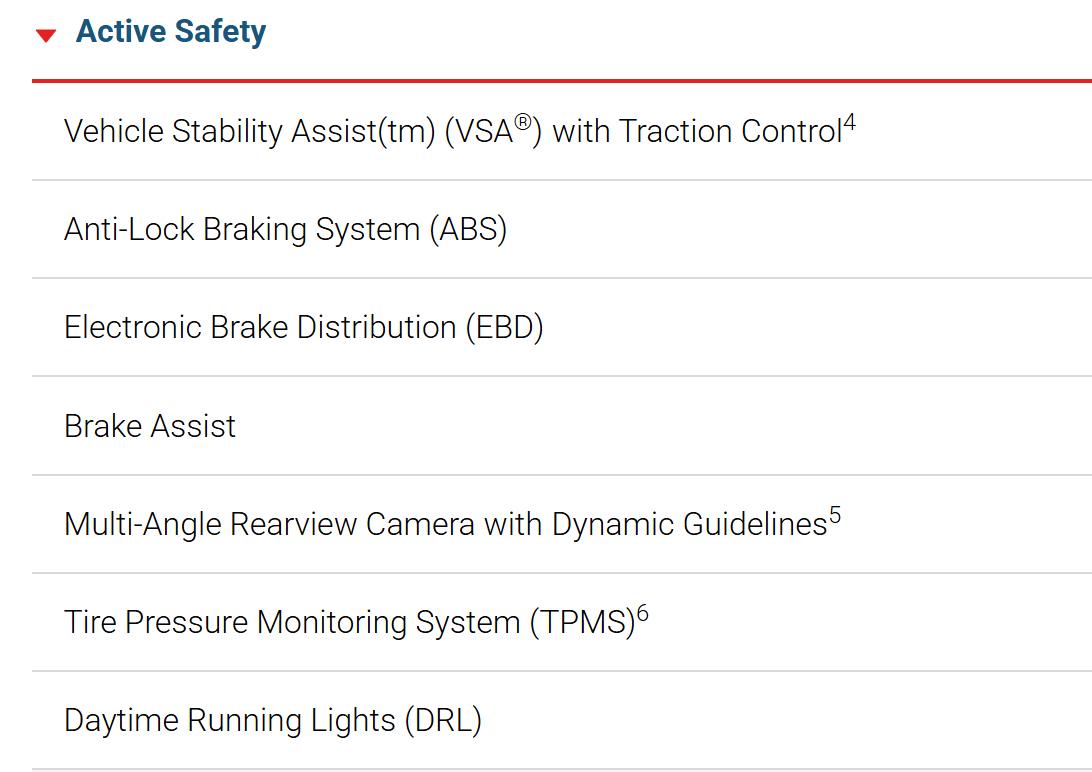
Task: Select the Brake Assist row
Action: click(x=561, y=425)
